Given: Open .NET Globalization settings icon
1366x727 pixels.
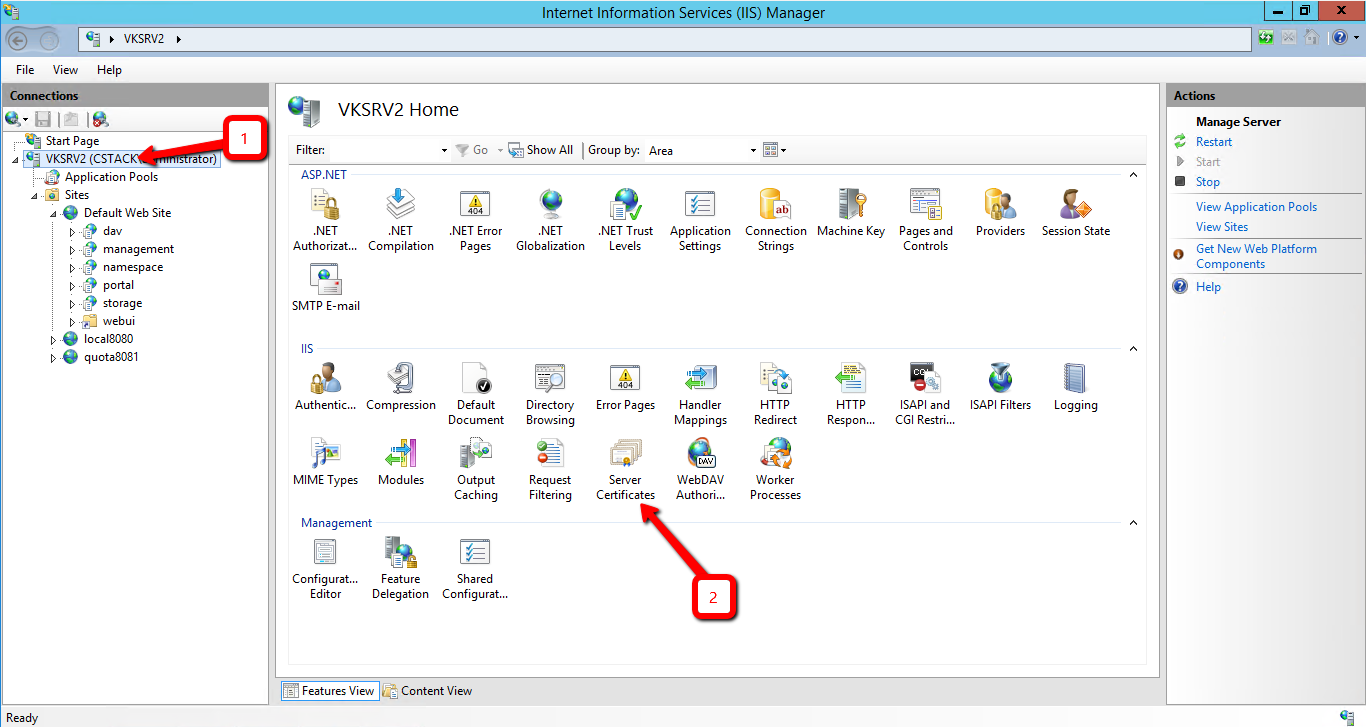Looking at the screenshot, I should [550, 220].
